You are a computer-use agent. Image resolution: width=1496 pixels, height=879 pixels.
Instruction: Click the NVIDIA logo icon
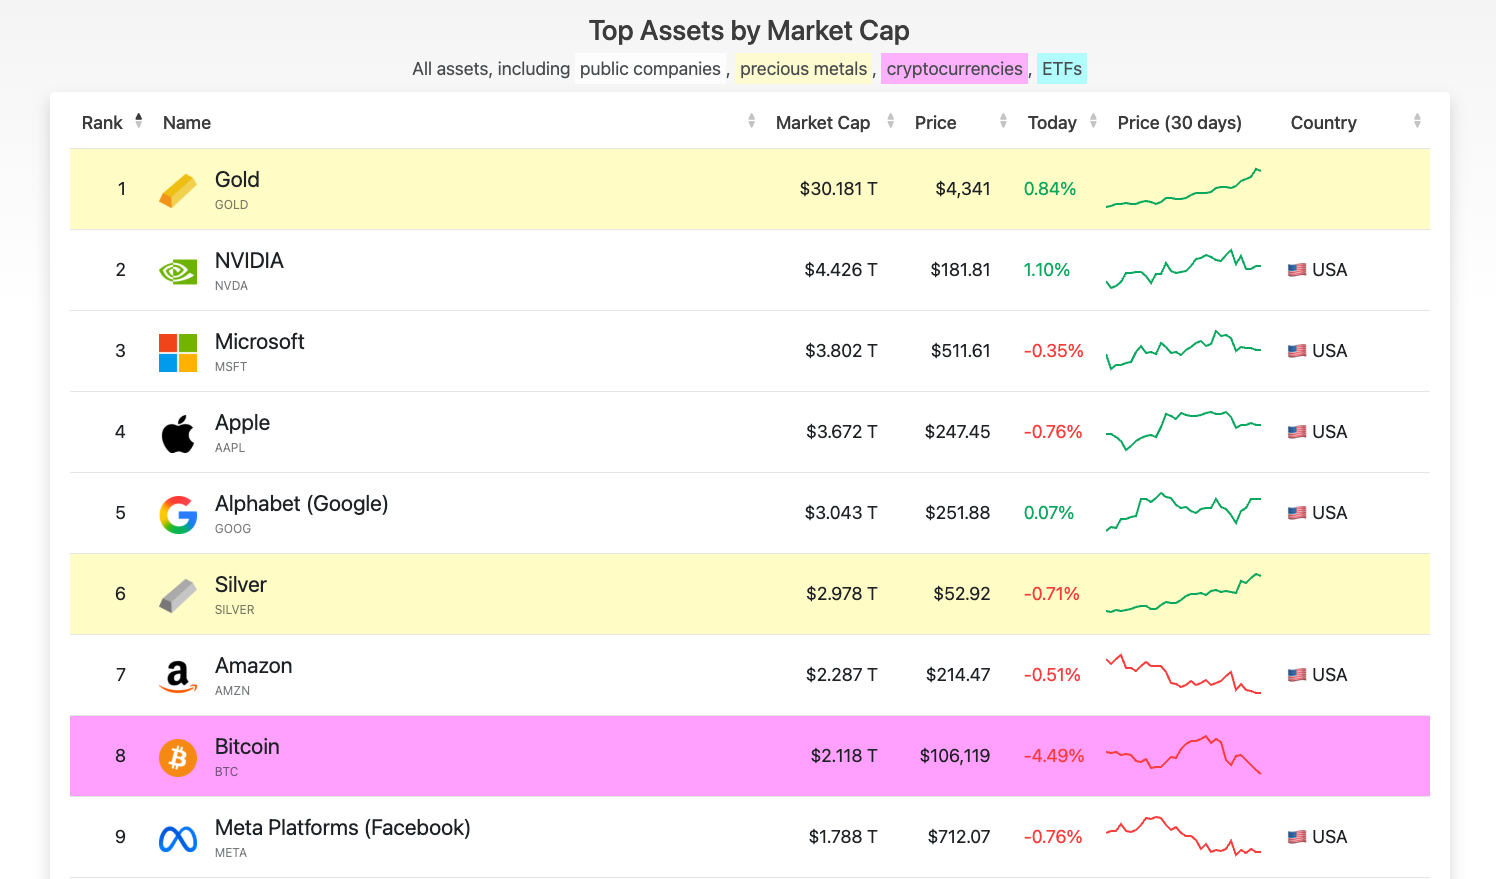pyautogui.click(x=178, y=271)
